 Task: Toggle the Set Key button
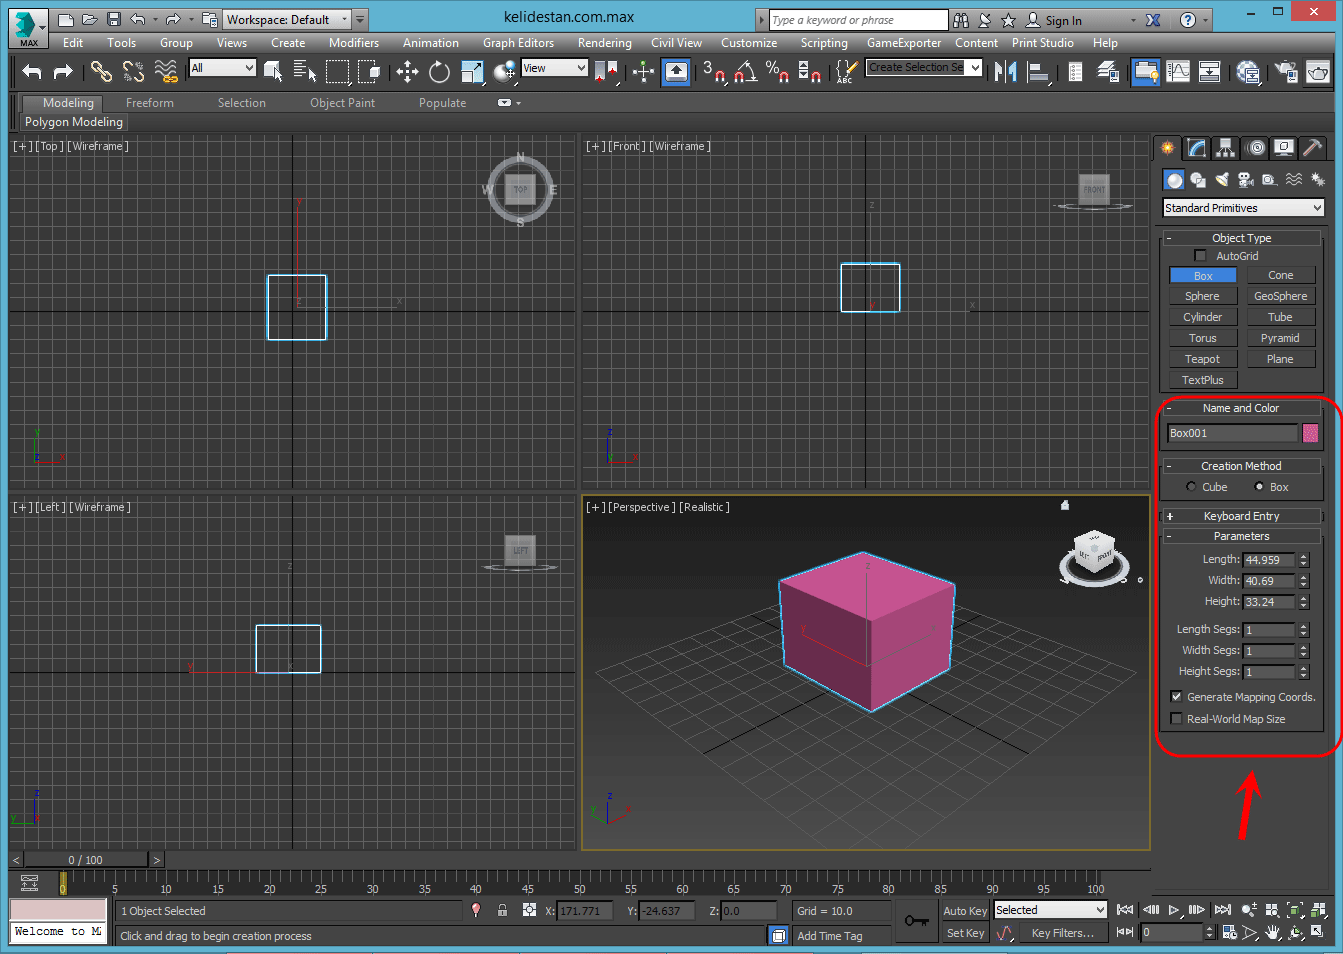[965, 933]
